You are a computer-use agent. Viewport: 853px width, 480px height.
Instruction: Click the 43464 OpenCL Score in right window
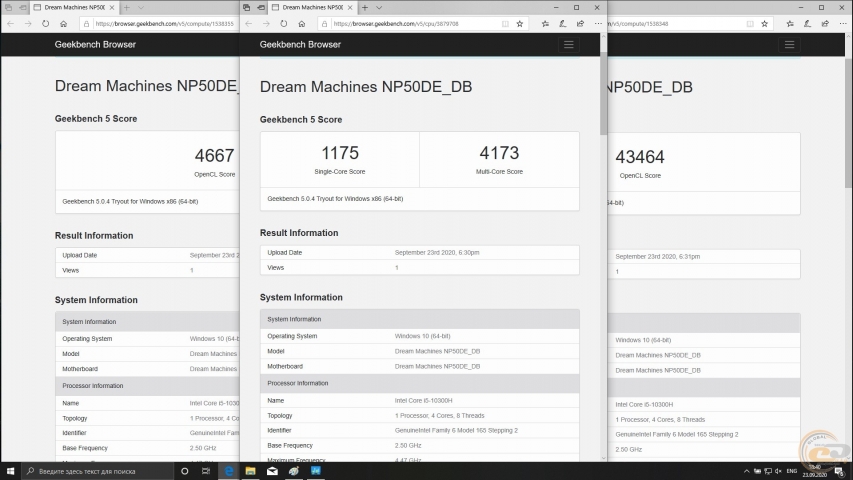640,157
